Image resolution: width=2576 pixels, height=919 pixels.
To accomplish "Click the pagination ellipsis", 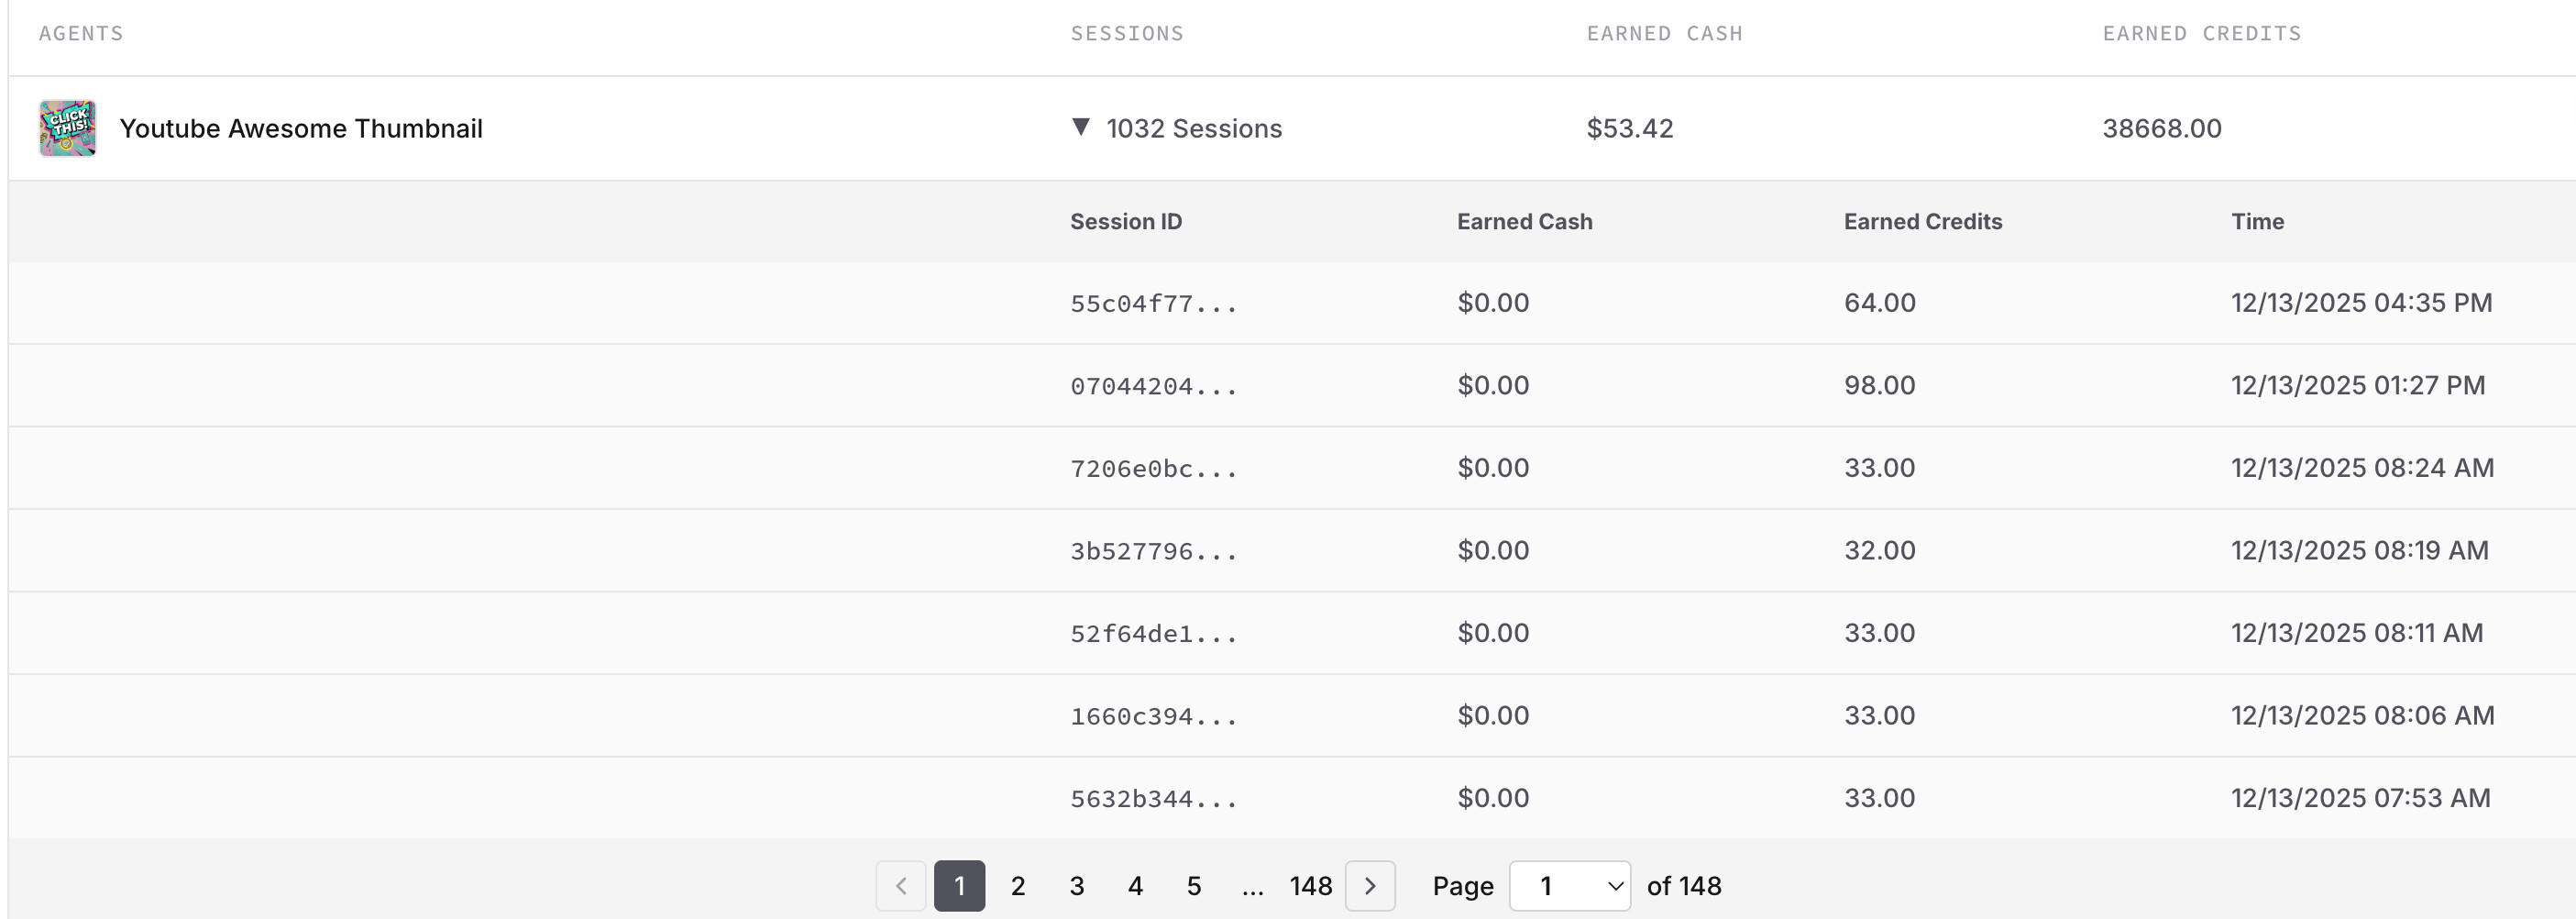I will click(x=1252, y=886).
